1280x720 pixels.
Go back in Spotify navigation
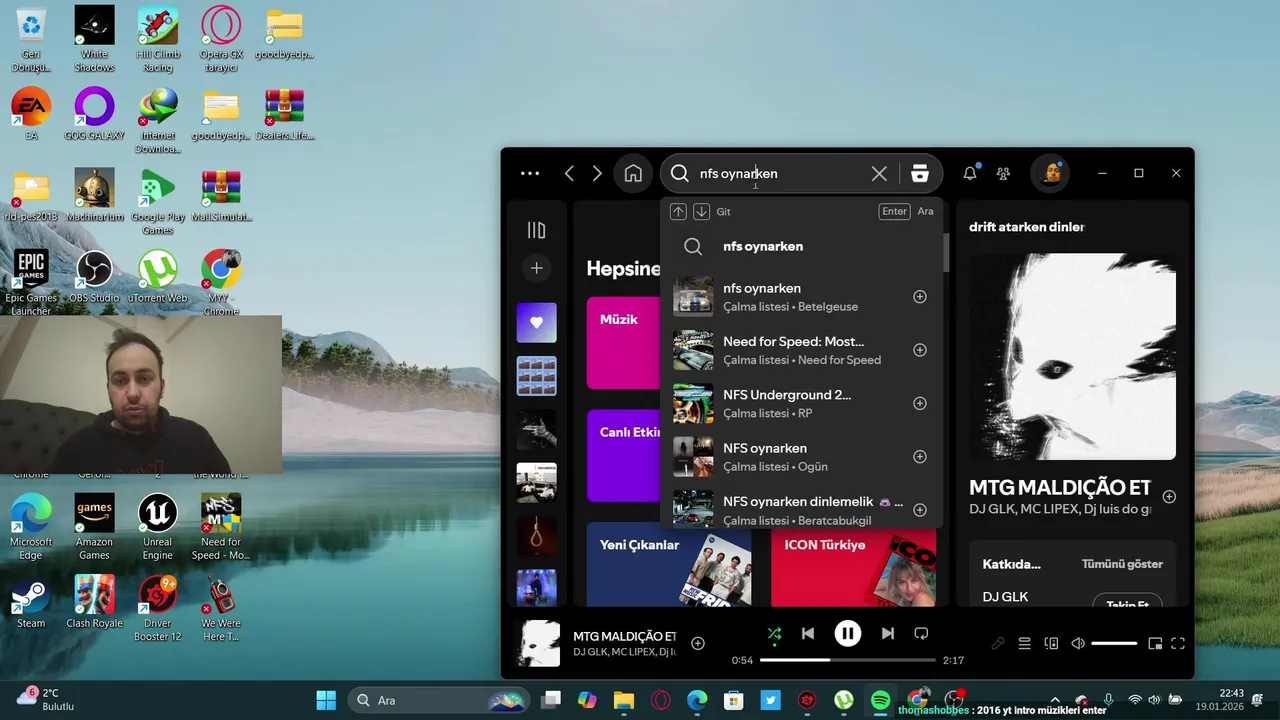(x=569, y=173)
